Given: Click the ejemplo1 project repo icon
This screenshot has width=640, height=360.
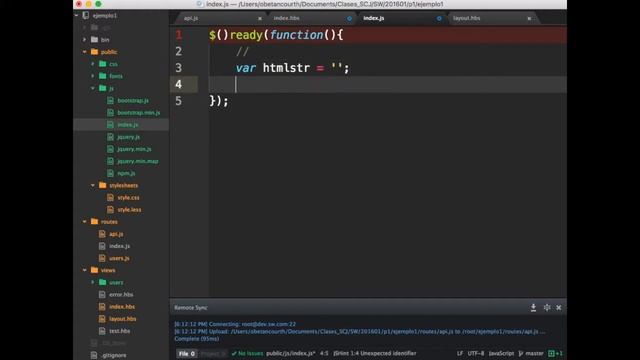Looking at the screenshot, I should (86, 16).
